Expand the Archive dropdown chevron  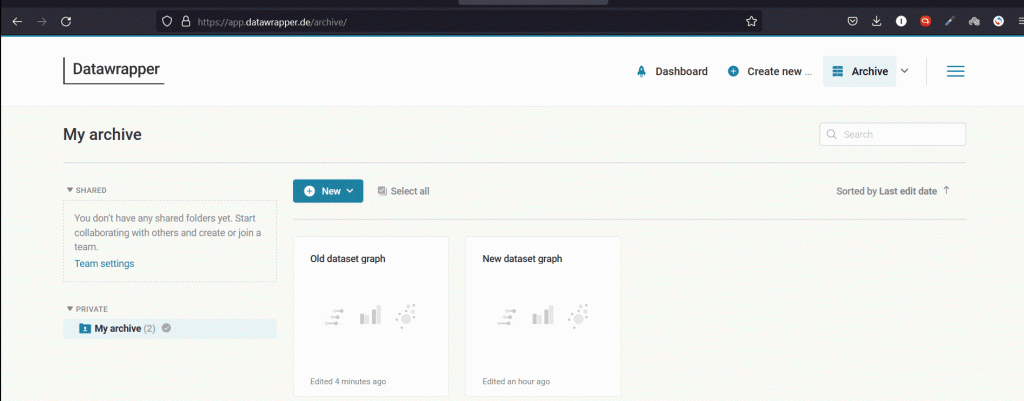pos(905,71)
